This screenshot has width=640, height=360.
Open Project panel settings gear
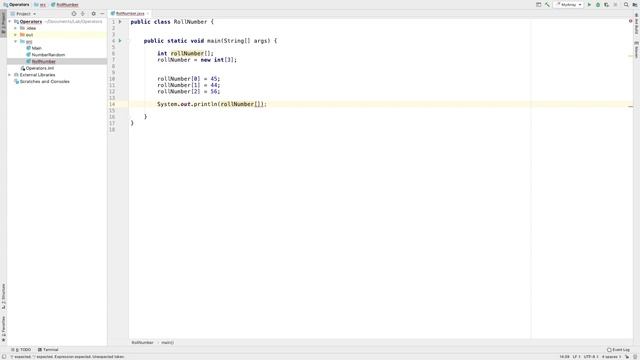pyautogui.click(x=93, y=13)
